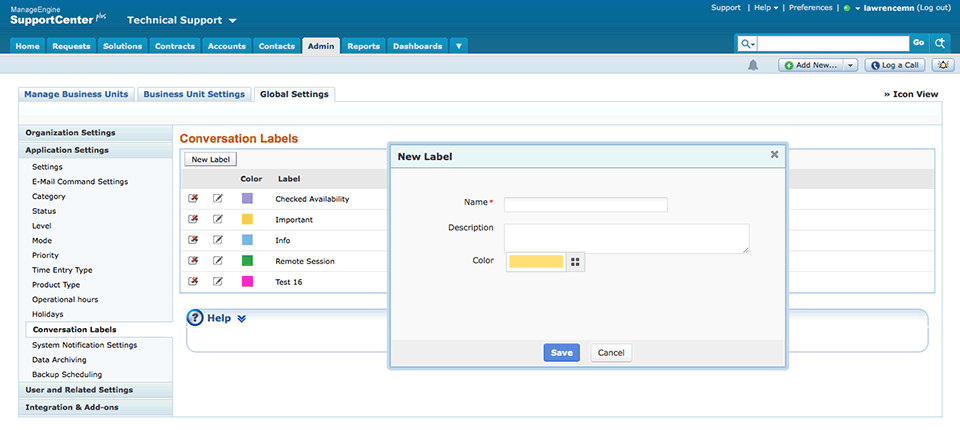Delete the Test 16 label
Image resolution: width=960 pixels, height=430 pixels.
coord(193,282)
